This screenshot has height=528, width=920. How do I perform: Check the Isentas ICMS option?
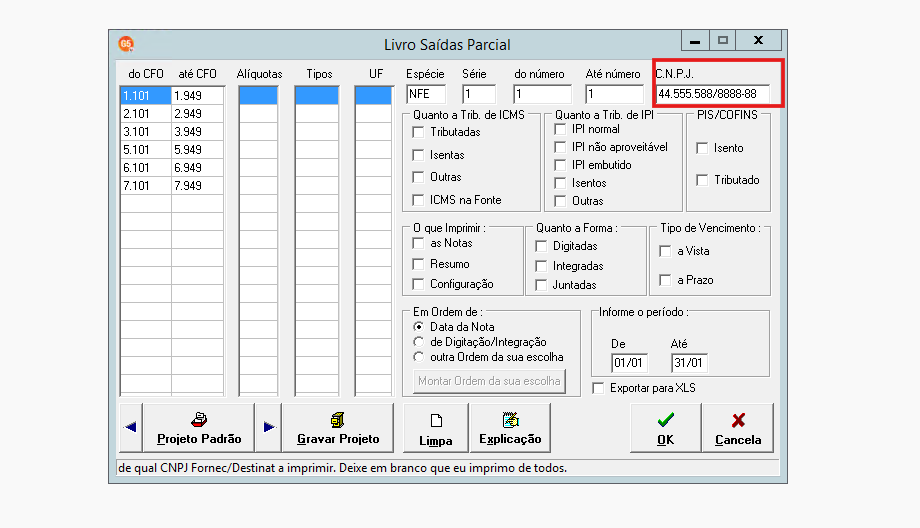[418, 155]
